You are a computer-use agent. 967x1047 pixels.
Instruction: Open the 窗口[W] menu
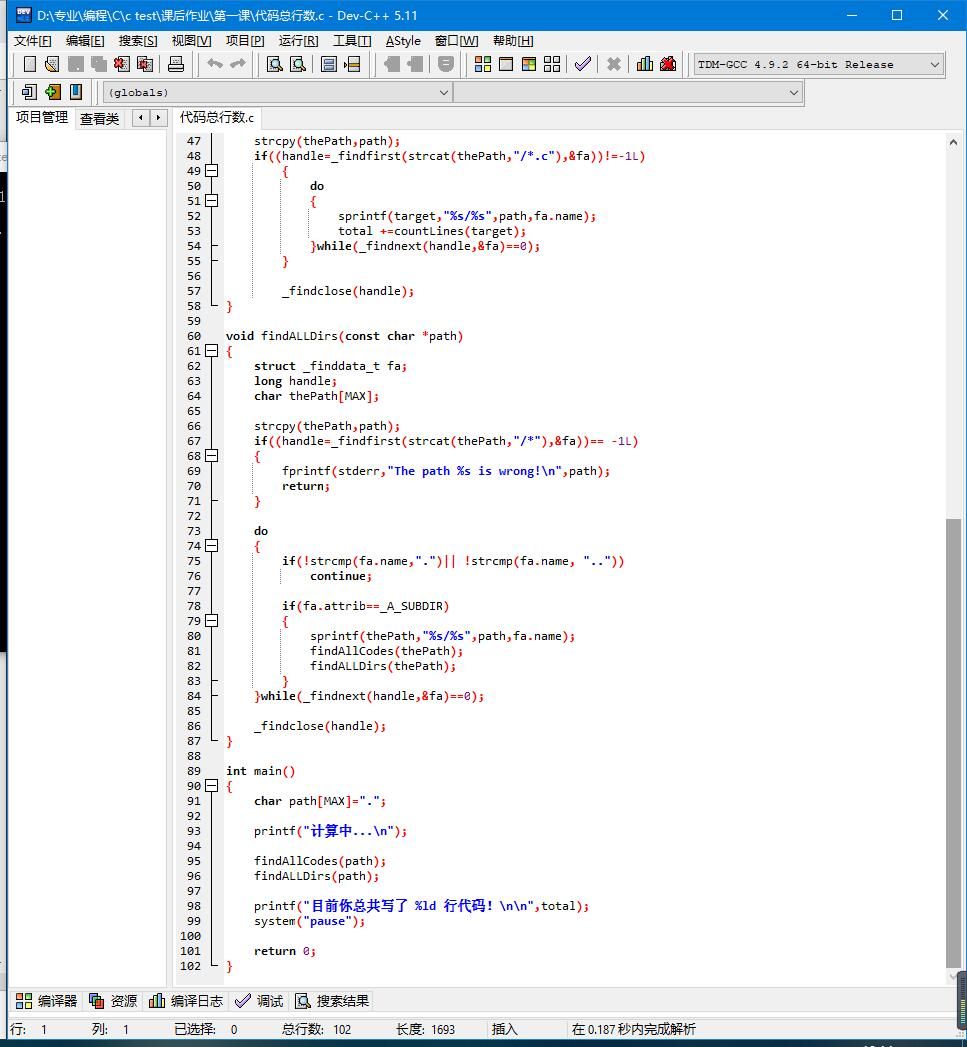456,41
